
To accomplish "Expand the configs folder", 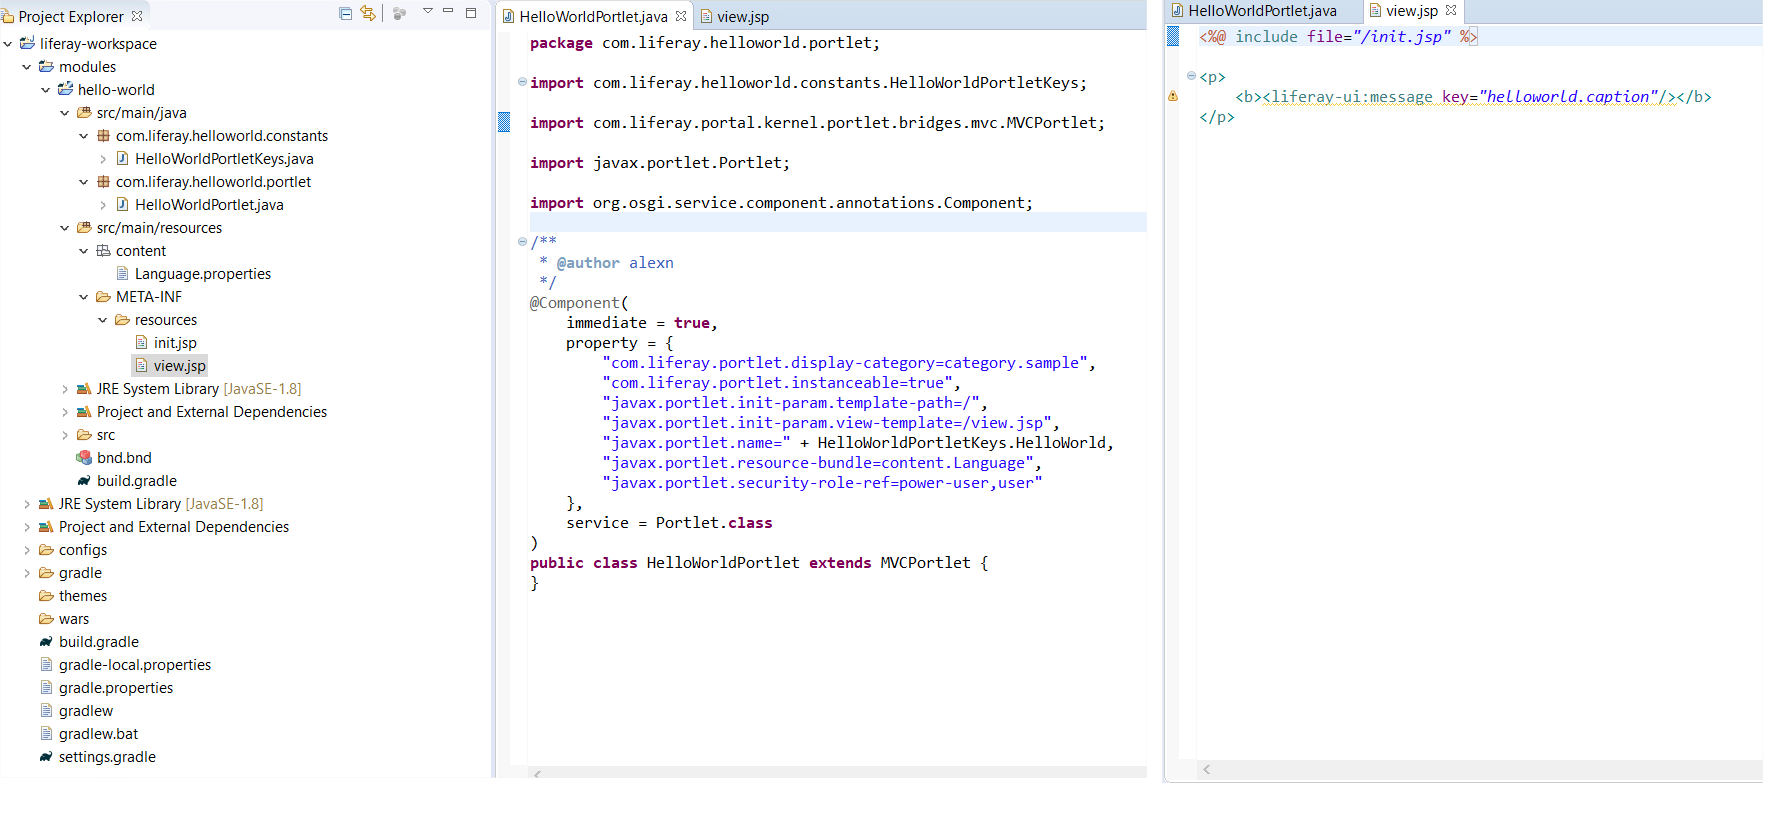I will coord(27,550).
